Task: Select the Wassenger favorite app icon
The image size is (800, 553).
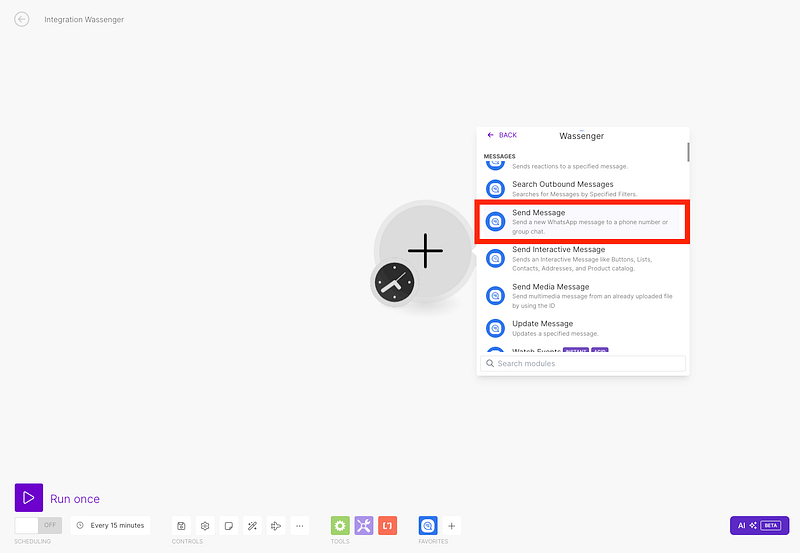Action: [x=428, y=525]
